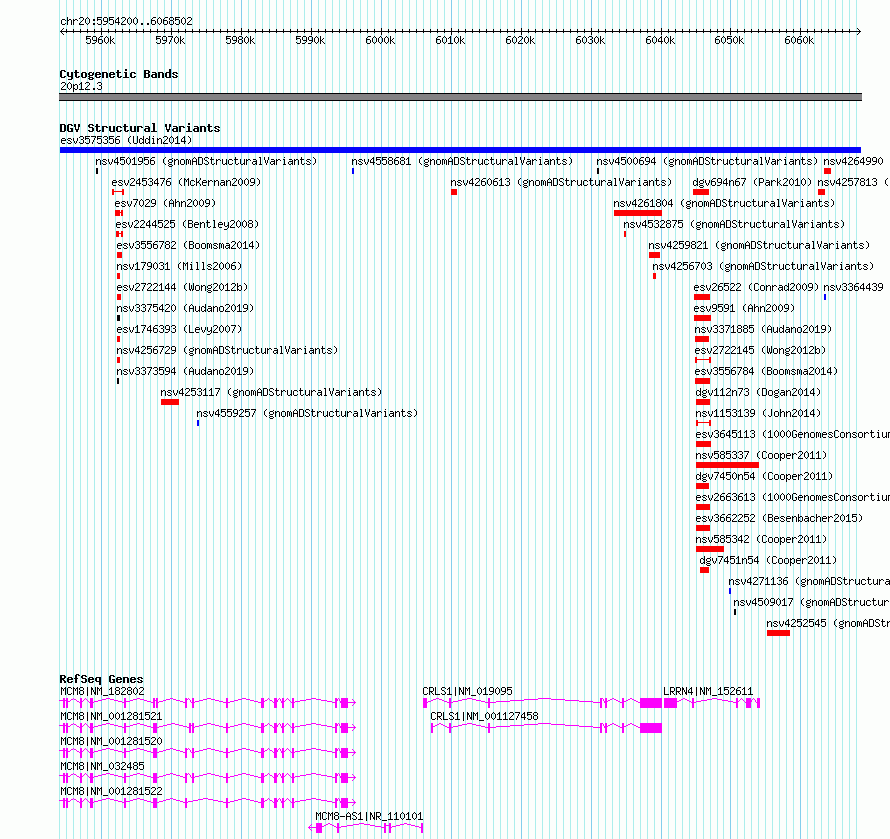Click nsv3371885 (Audano2019) label
The height and width of the screenshot is (839, 890).
[763, 329]
